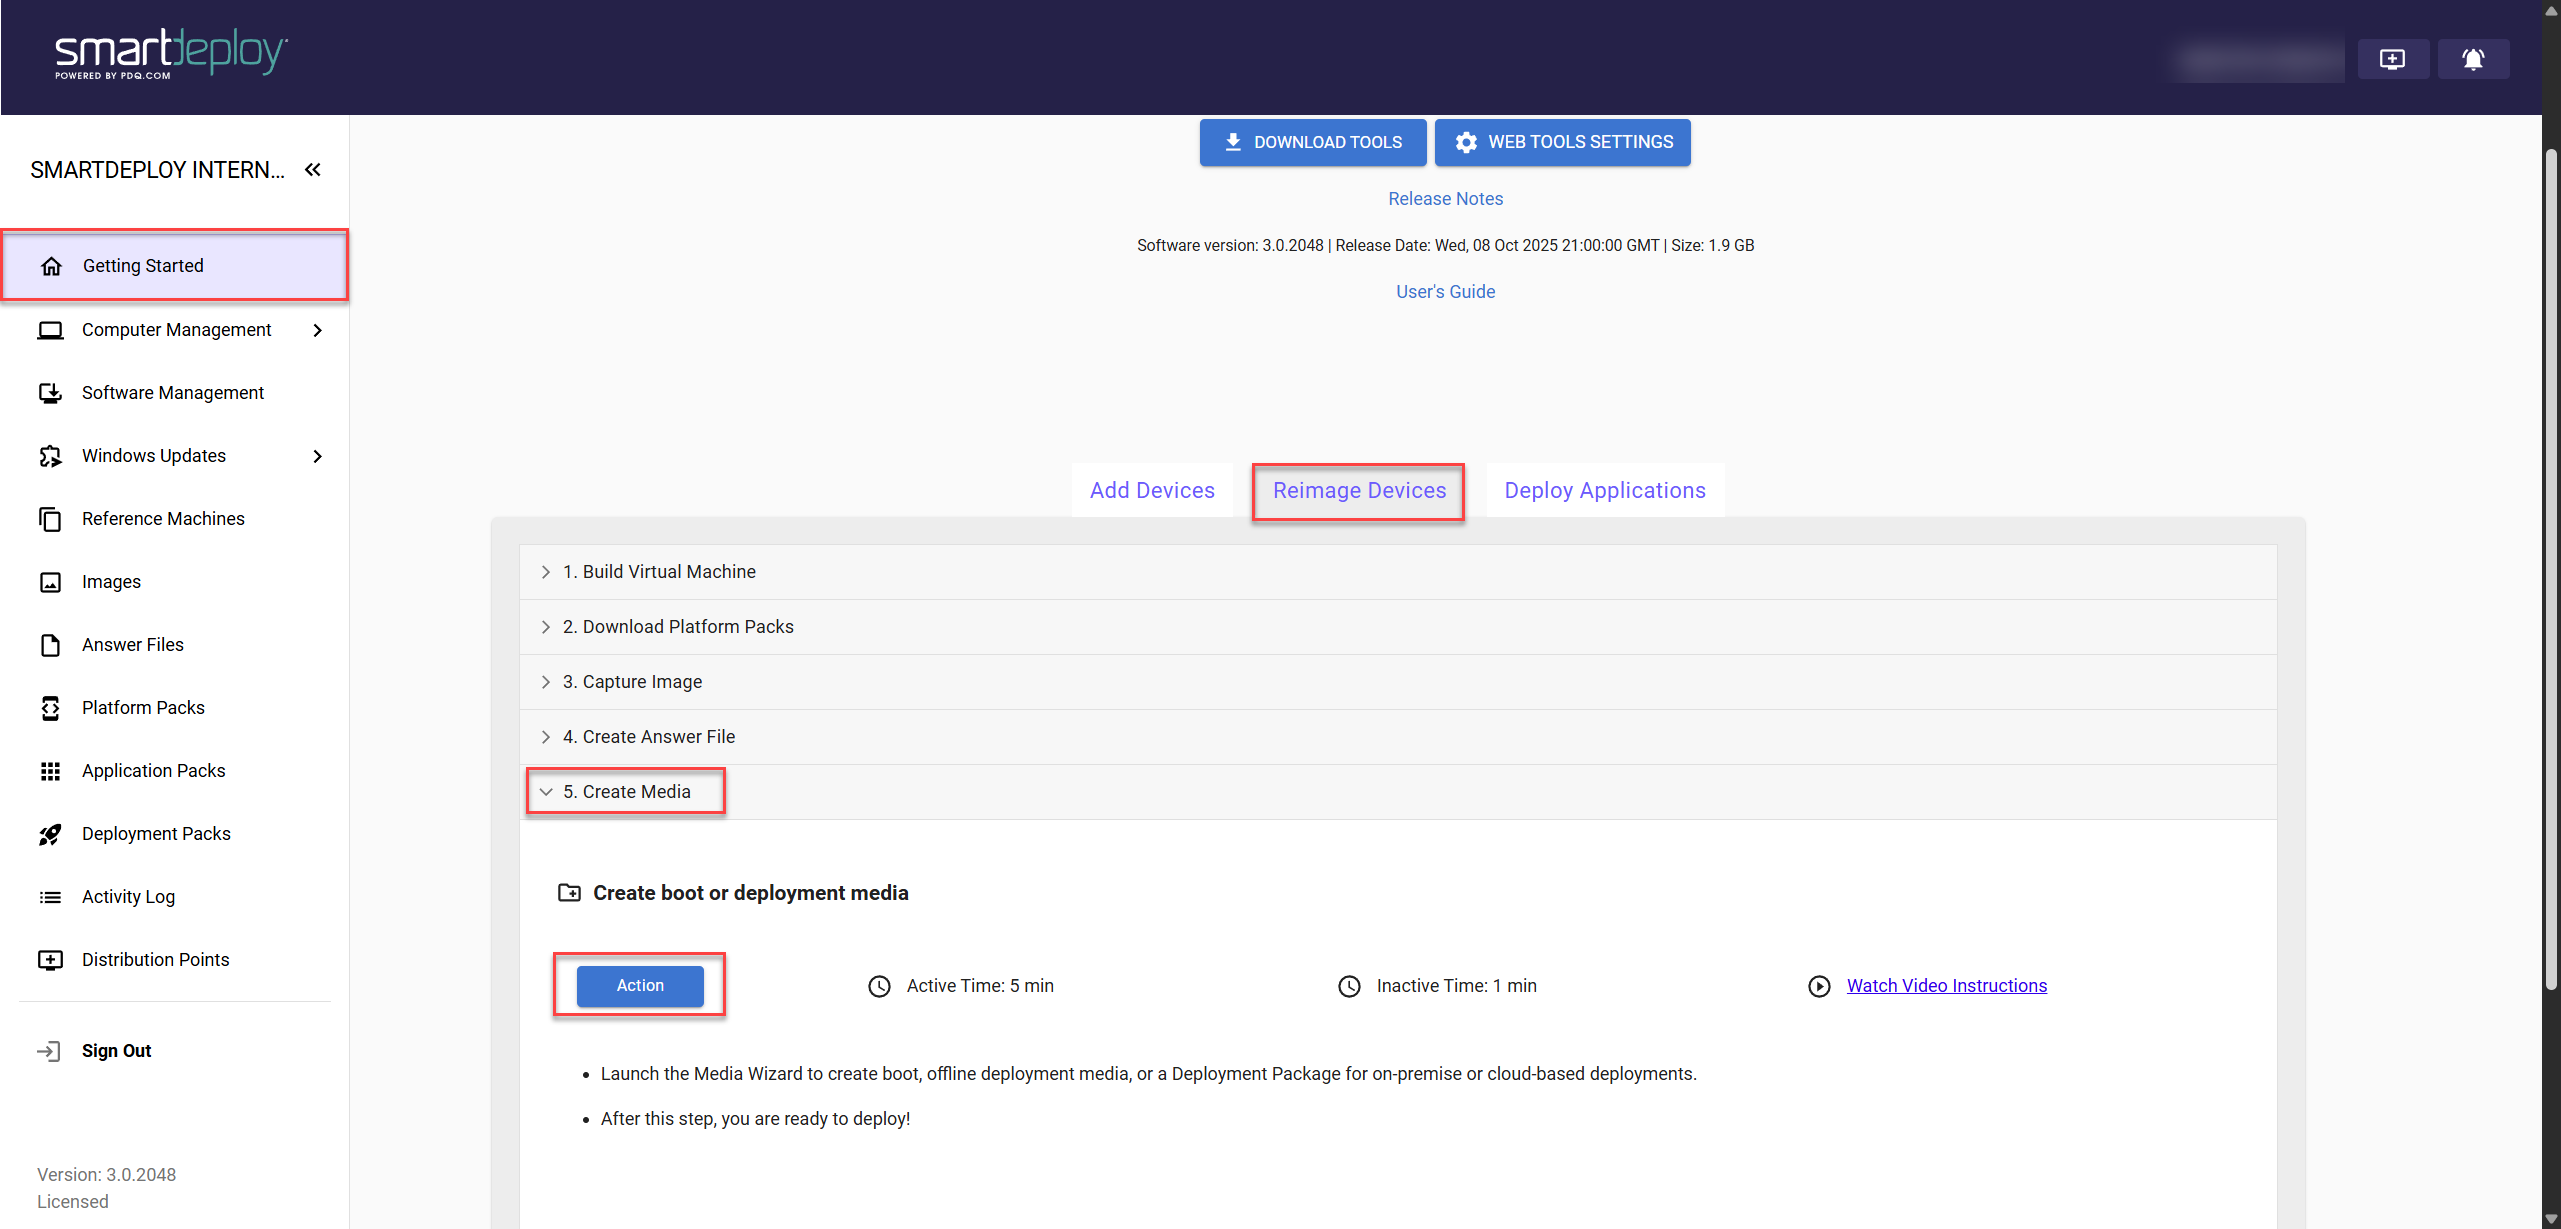The width and height of the screenshot is (2561, 1229).
Task: Switch to Deploy Applications tab
Action: [1604, 491]
